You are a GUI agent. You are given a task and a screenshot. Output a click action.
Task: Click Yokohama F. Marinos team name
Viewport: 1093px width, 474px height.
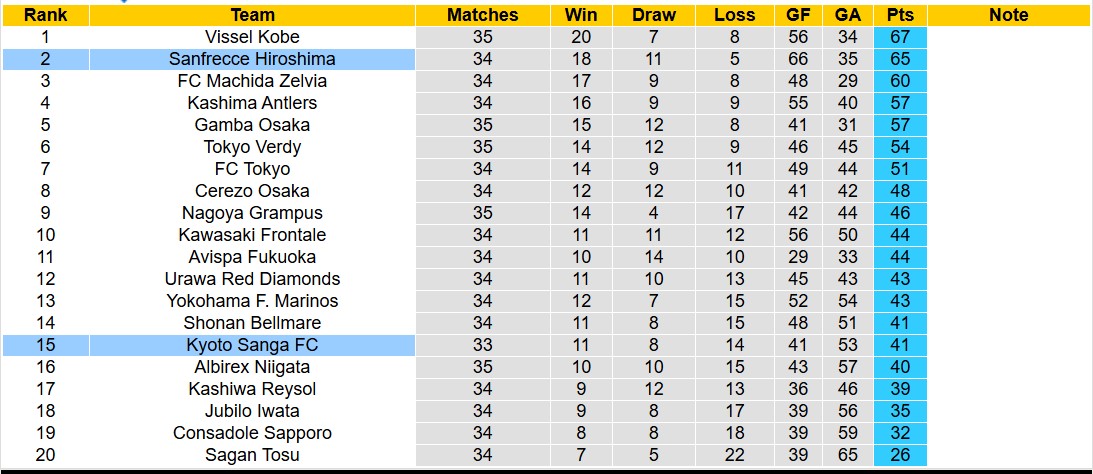(252, 301)
